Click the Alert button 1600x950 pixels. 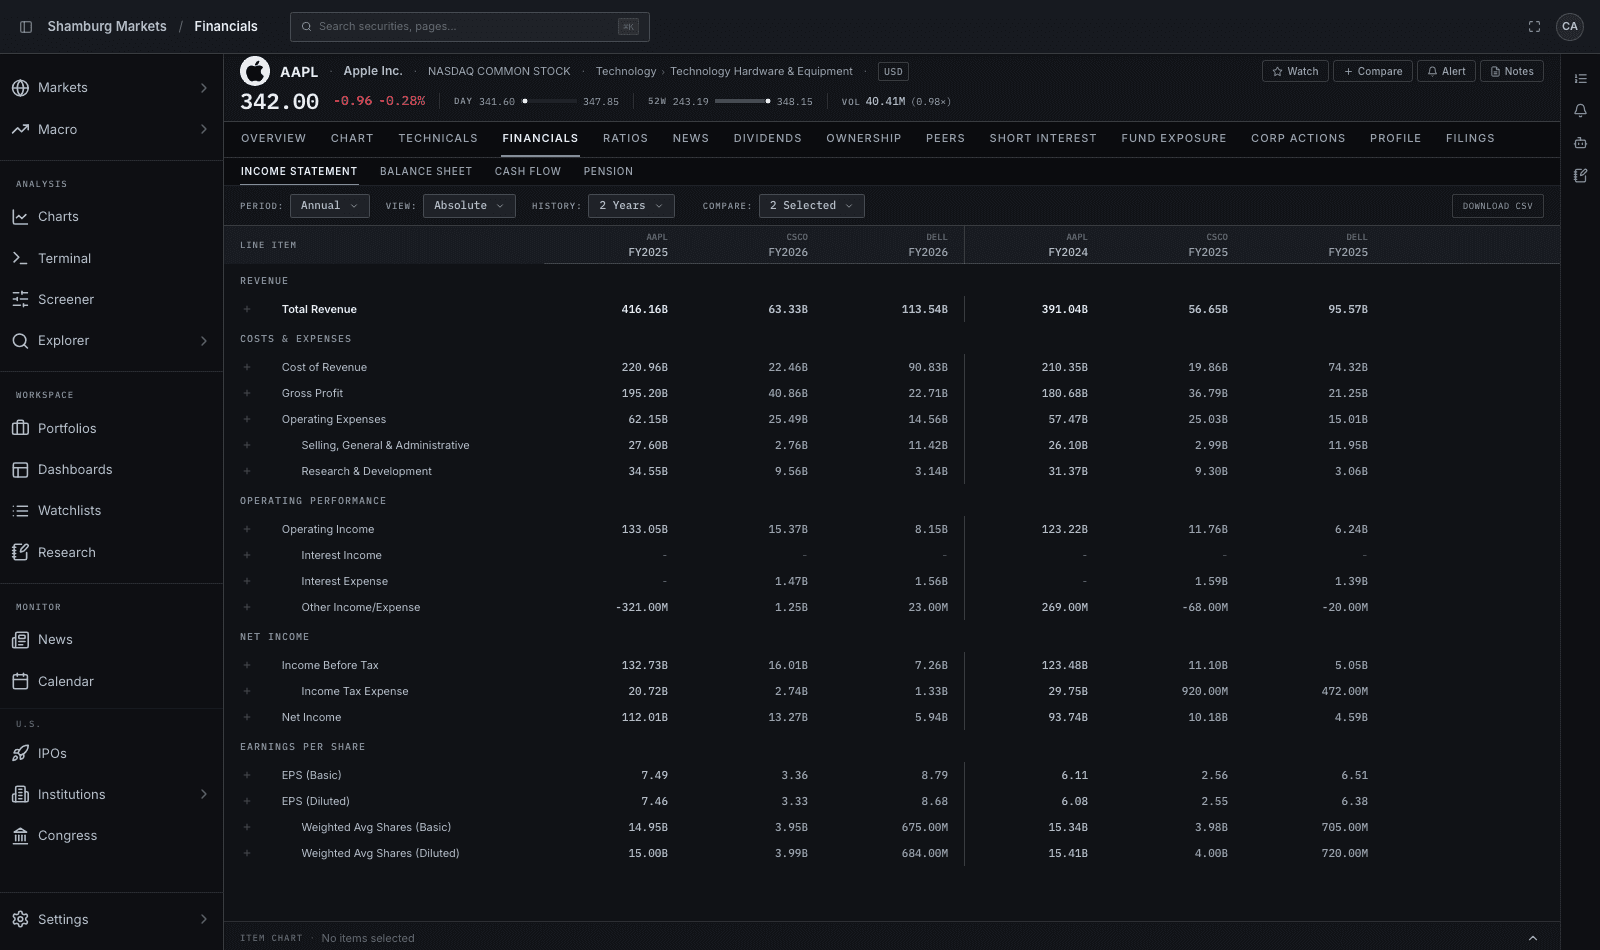pos(1446,71)
